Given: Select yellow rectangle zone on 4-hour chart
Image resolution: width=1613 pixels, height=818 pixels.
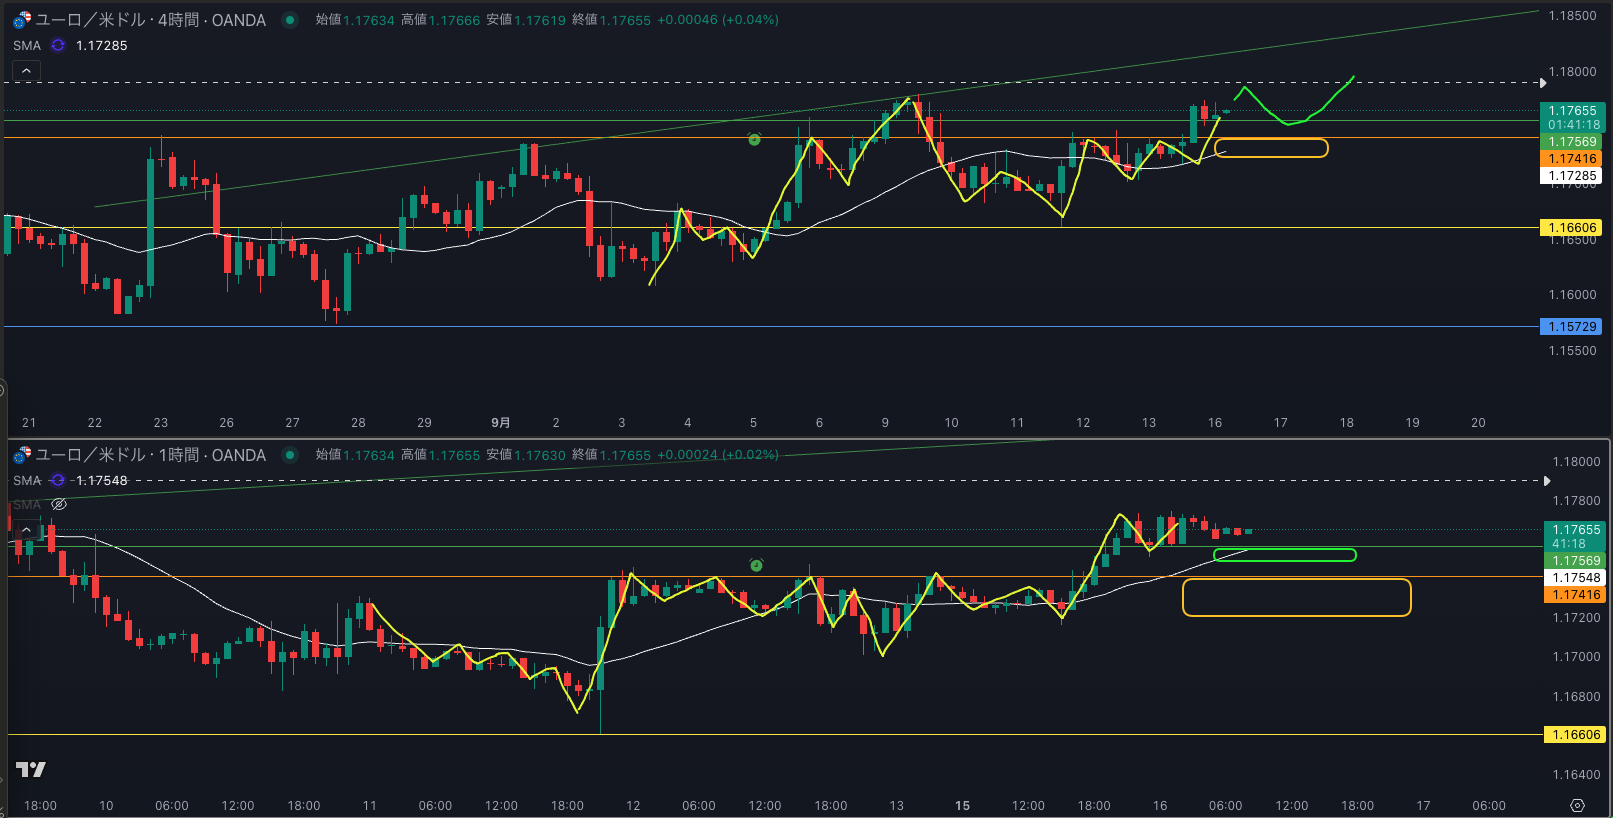Looking at the screenshot, I should (x=1272, y=148).
